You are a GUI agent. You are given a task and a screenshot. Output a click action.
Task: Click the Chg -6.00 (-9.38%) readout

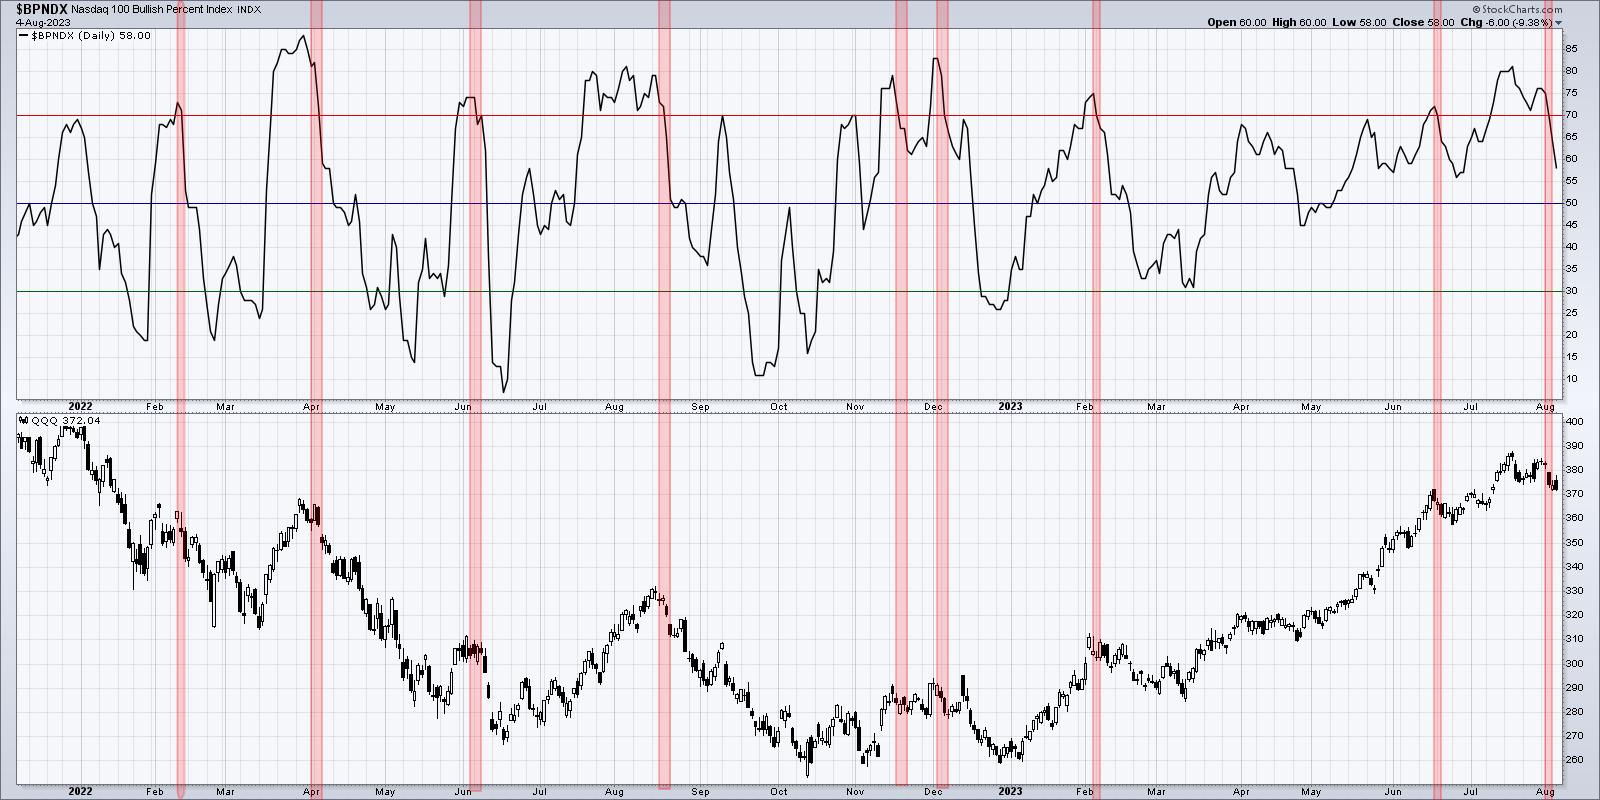[1506, 22]
